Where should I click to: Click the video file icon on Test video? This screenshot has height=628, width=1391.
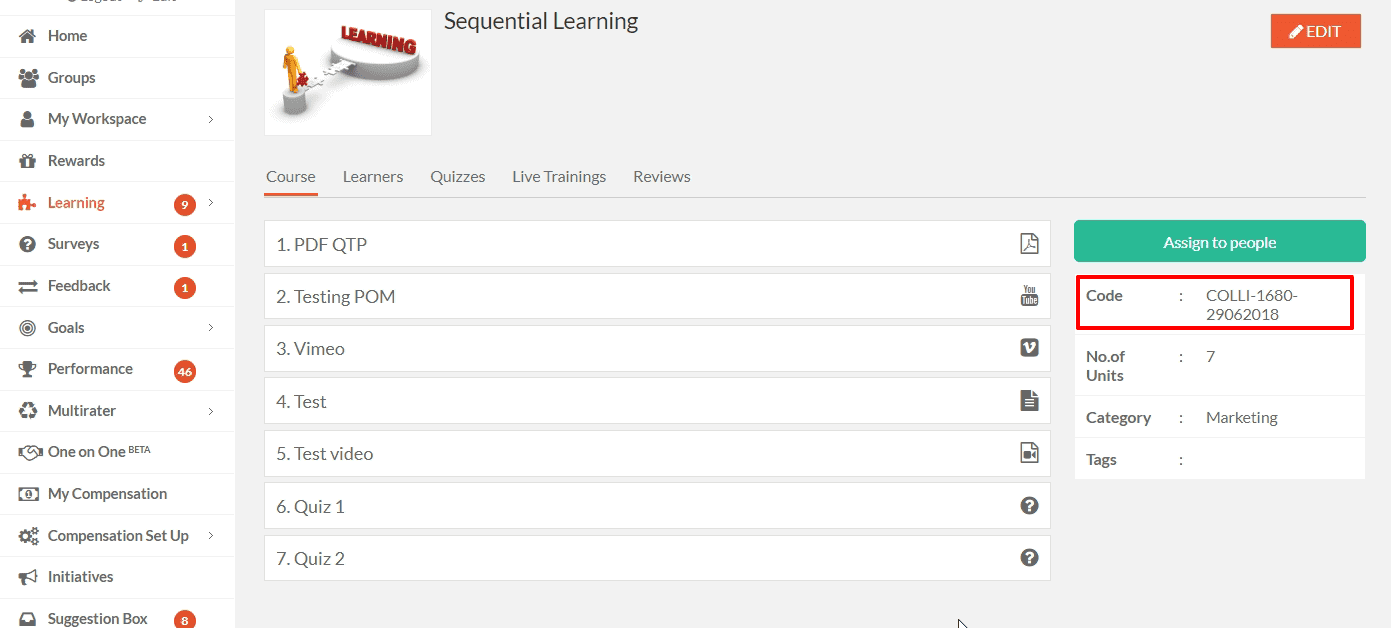[x=1029, y=453]
